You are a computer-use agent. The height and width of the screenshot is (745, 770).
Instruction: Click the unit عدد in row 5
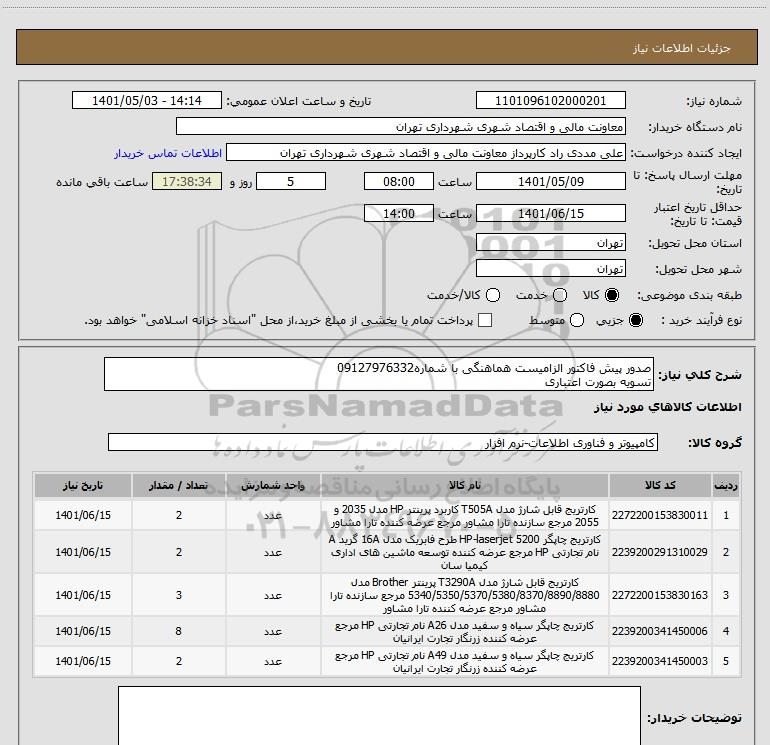pyautogui.click(x=273, y=661)
